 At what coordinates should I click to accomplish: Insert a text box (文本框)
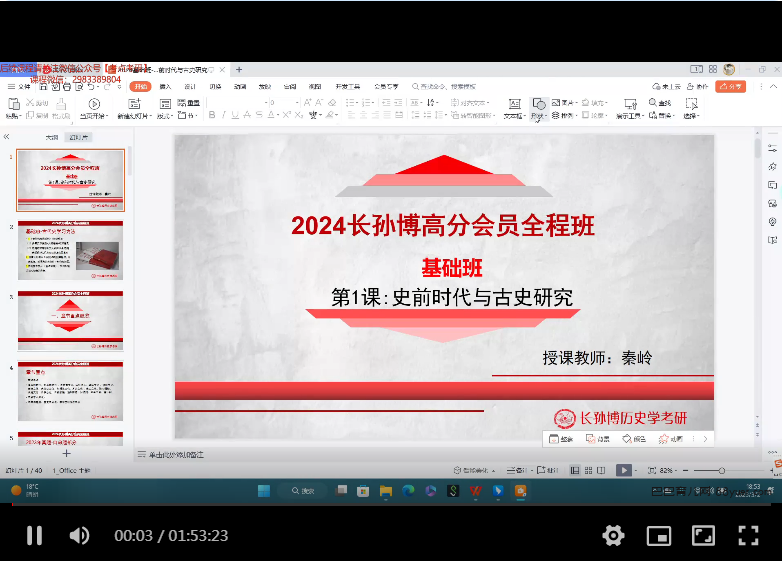point(515,108)
